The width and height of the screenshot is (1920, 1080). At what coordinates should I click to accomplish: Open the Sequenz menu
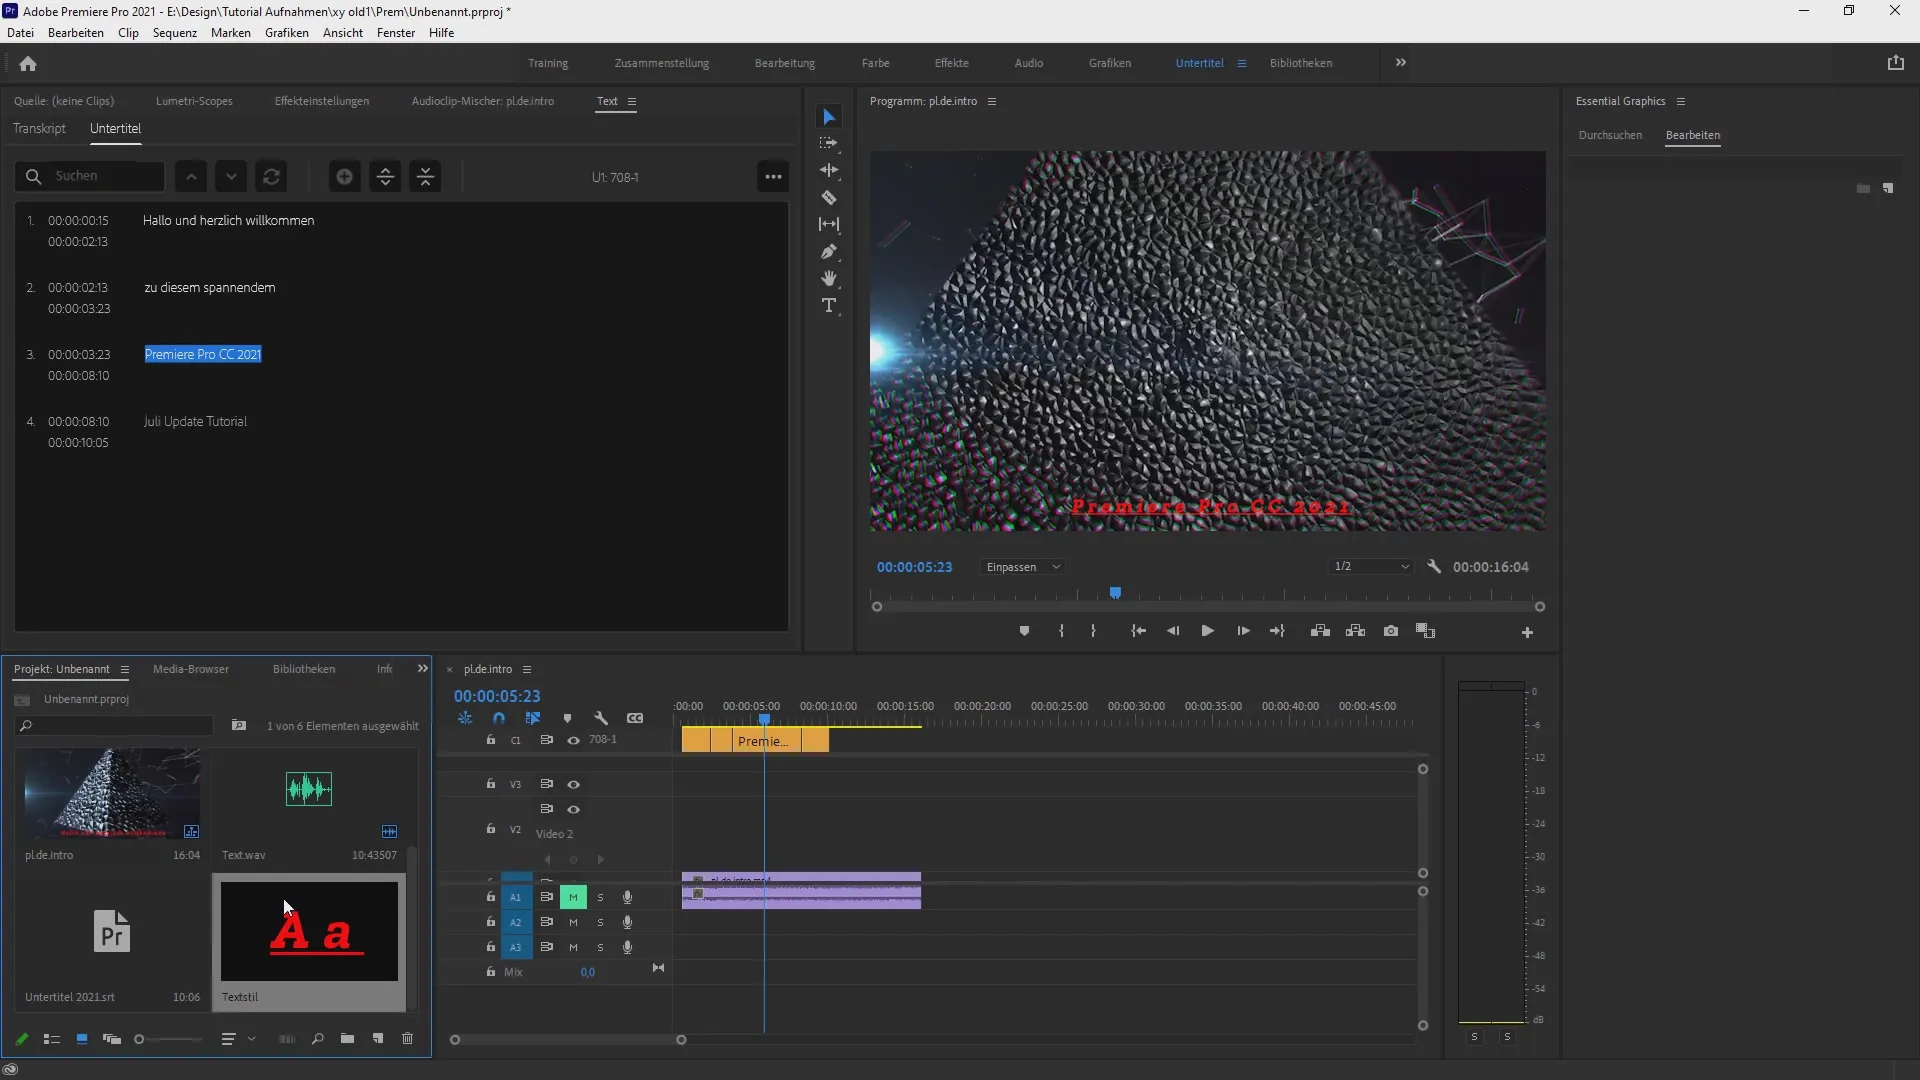point(175,33)
